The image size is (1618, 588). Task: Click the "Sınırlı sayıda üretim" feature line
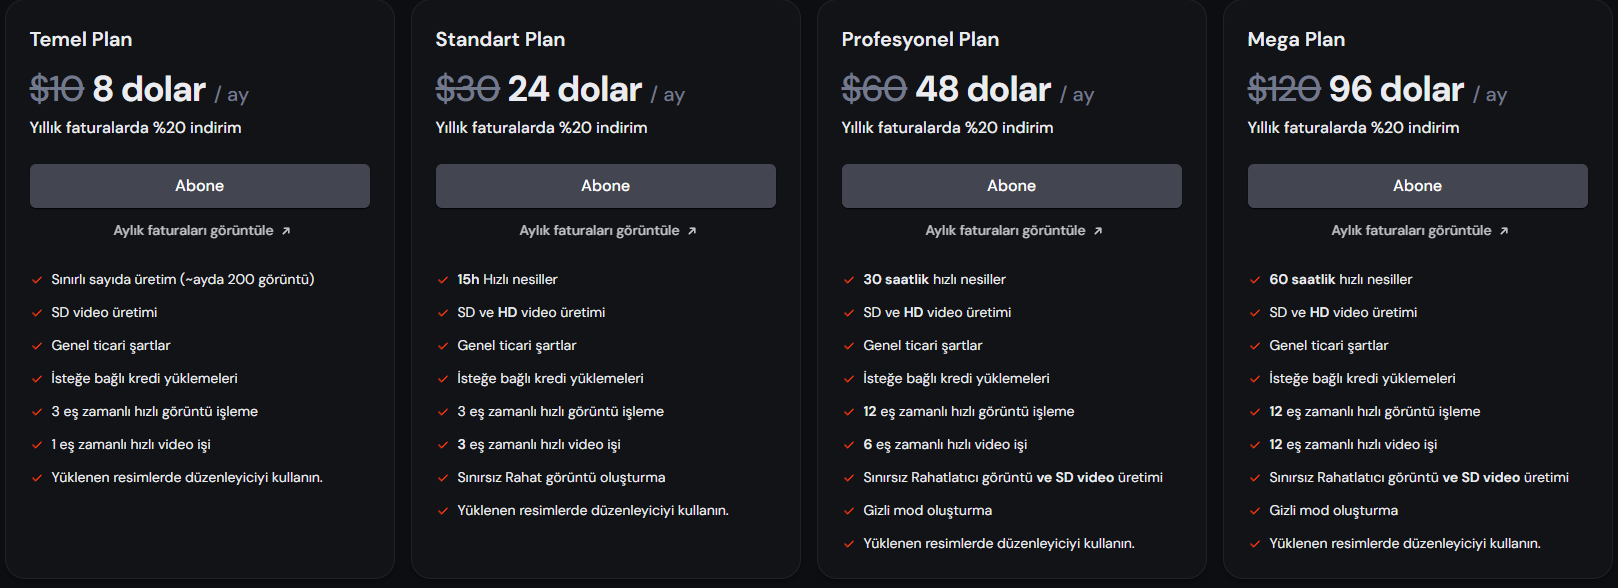pyautogui.click(x=183, y=280)
